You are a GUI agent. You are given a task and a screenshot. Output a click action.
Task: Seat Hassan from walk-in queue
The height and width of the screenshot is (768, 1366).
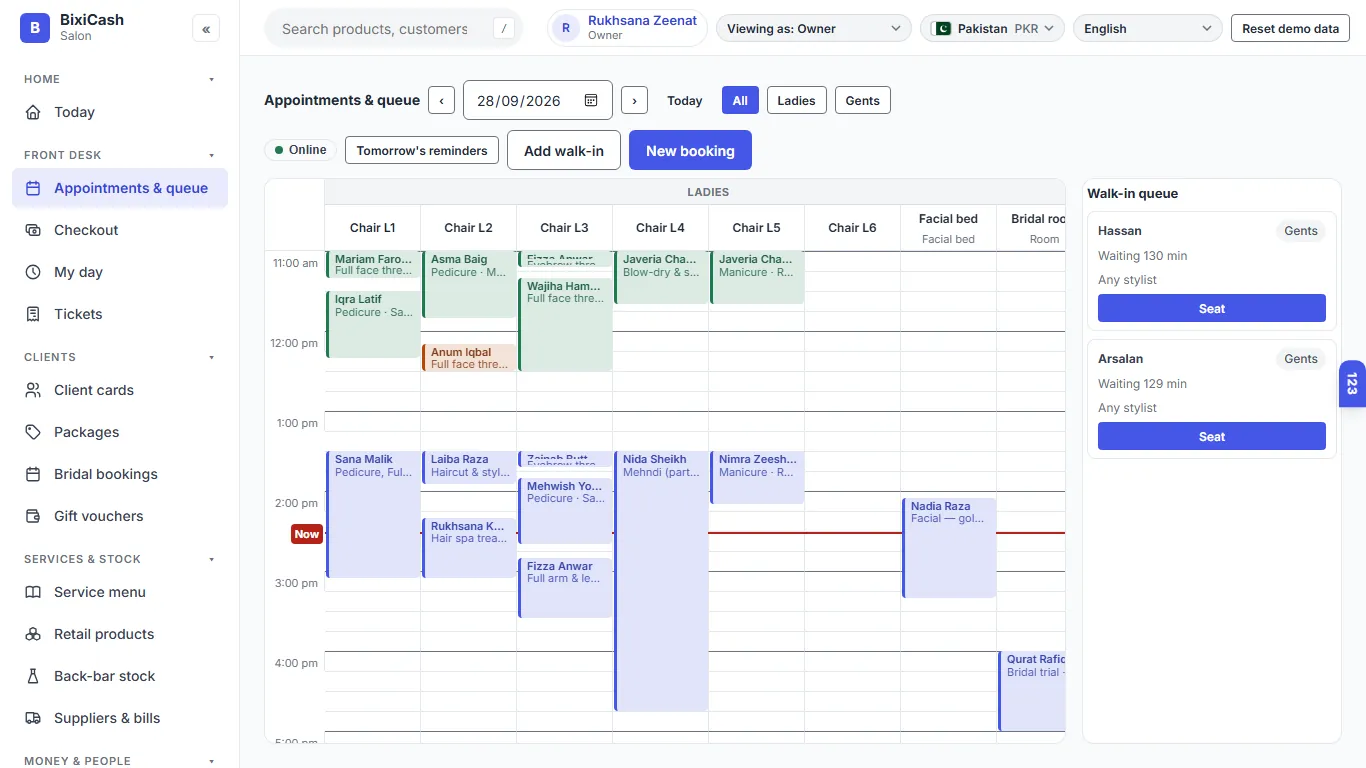click(1212, 308)
